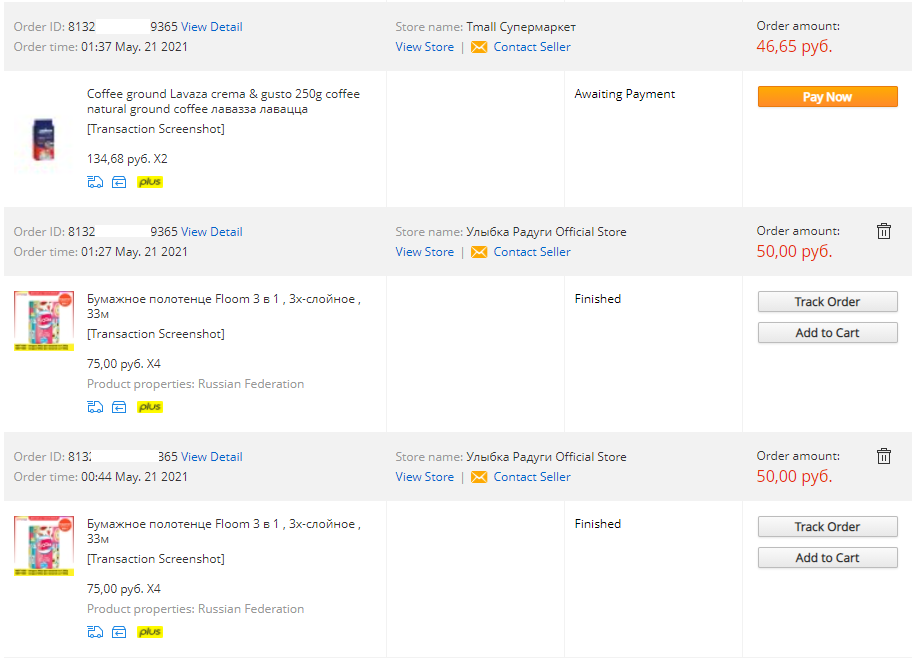Open the Floom paper towel thumbnail in 00:44 order
Screen dimensions: 917x665
44,546
